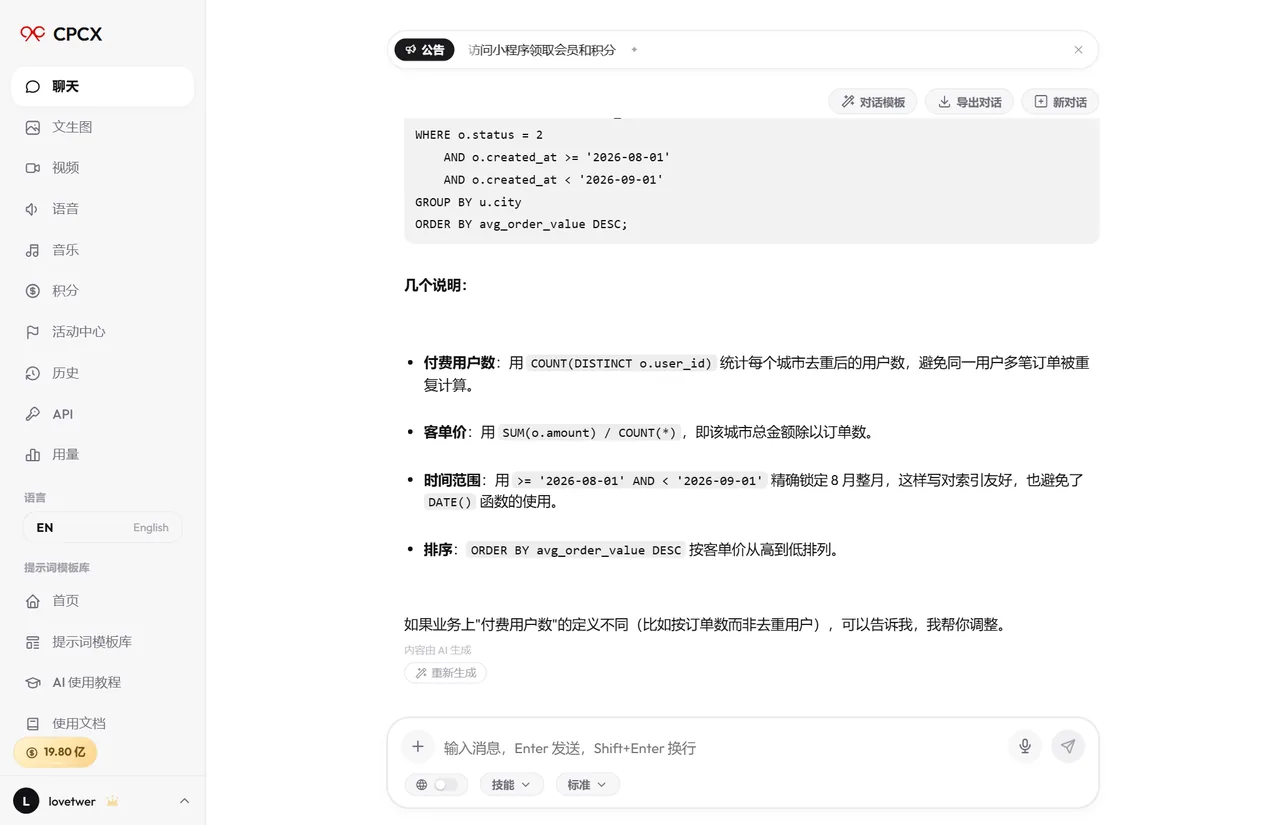The height and width of the screenshot is (825, 1280).
Task: Click the inline code SUM(o.amount) / COUNT(*)
Action: (x=589, y=433)
